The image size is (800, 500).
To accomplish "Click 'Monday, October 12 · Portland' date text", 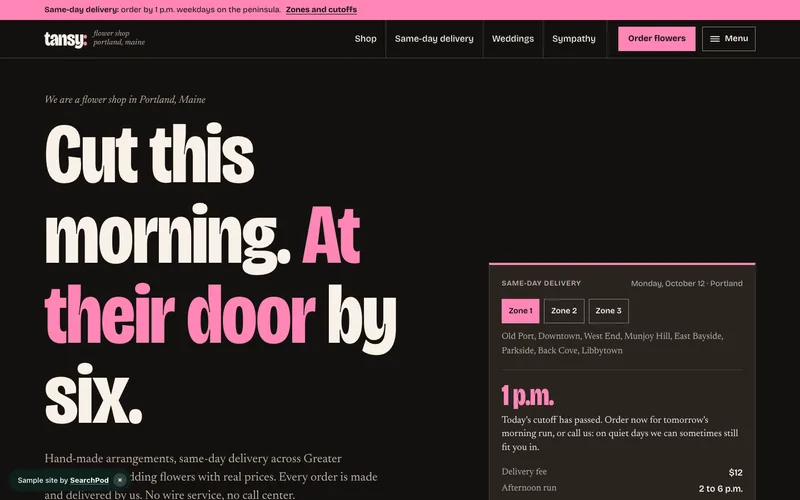I will 687,283.
